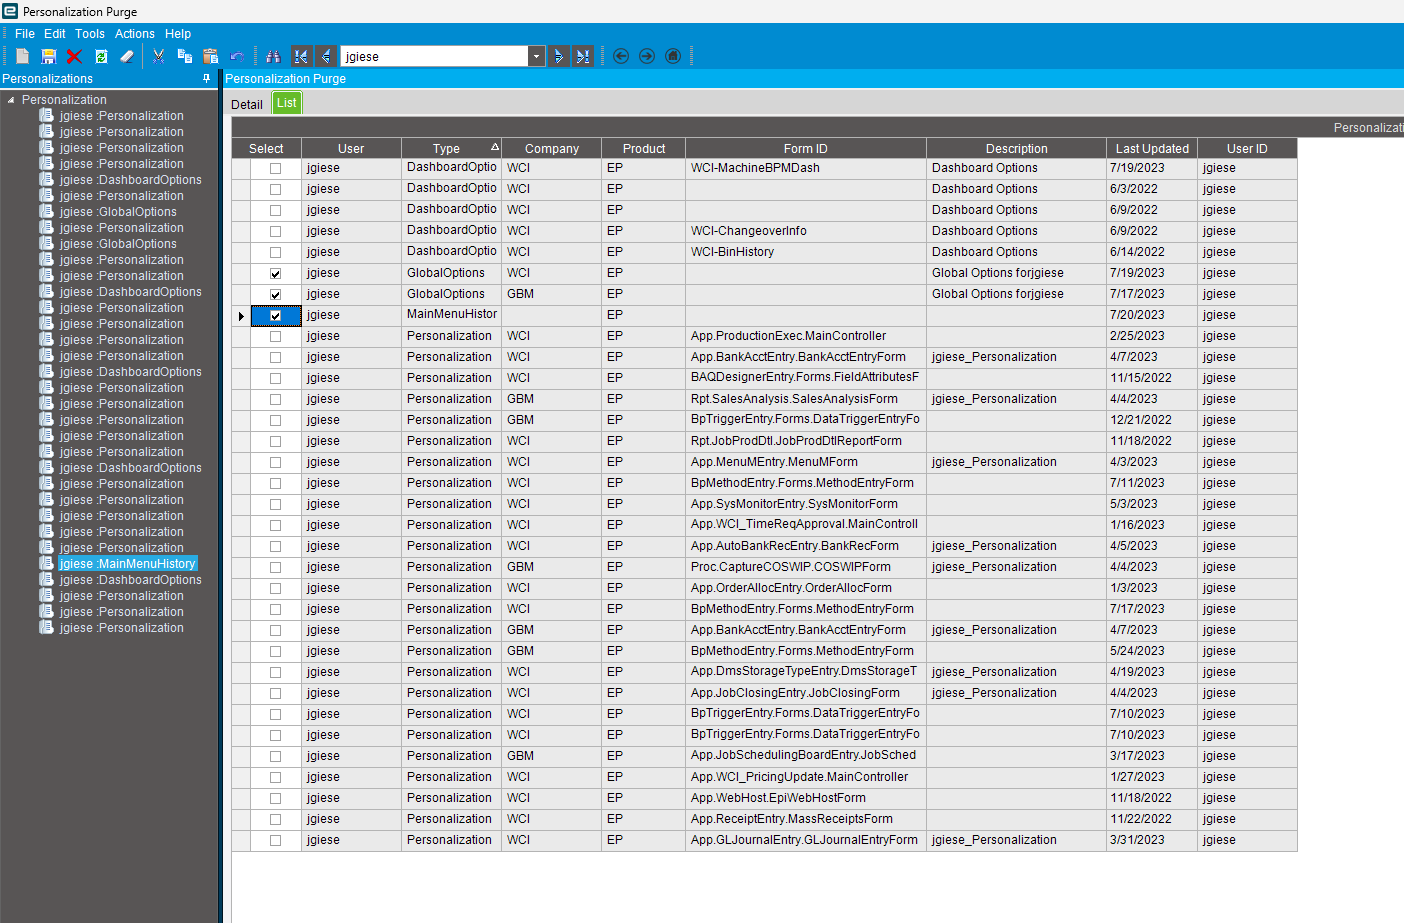Switch to the Detail tab
The height and width of the screenshot is (923, 1404).
[246, 104]
